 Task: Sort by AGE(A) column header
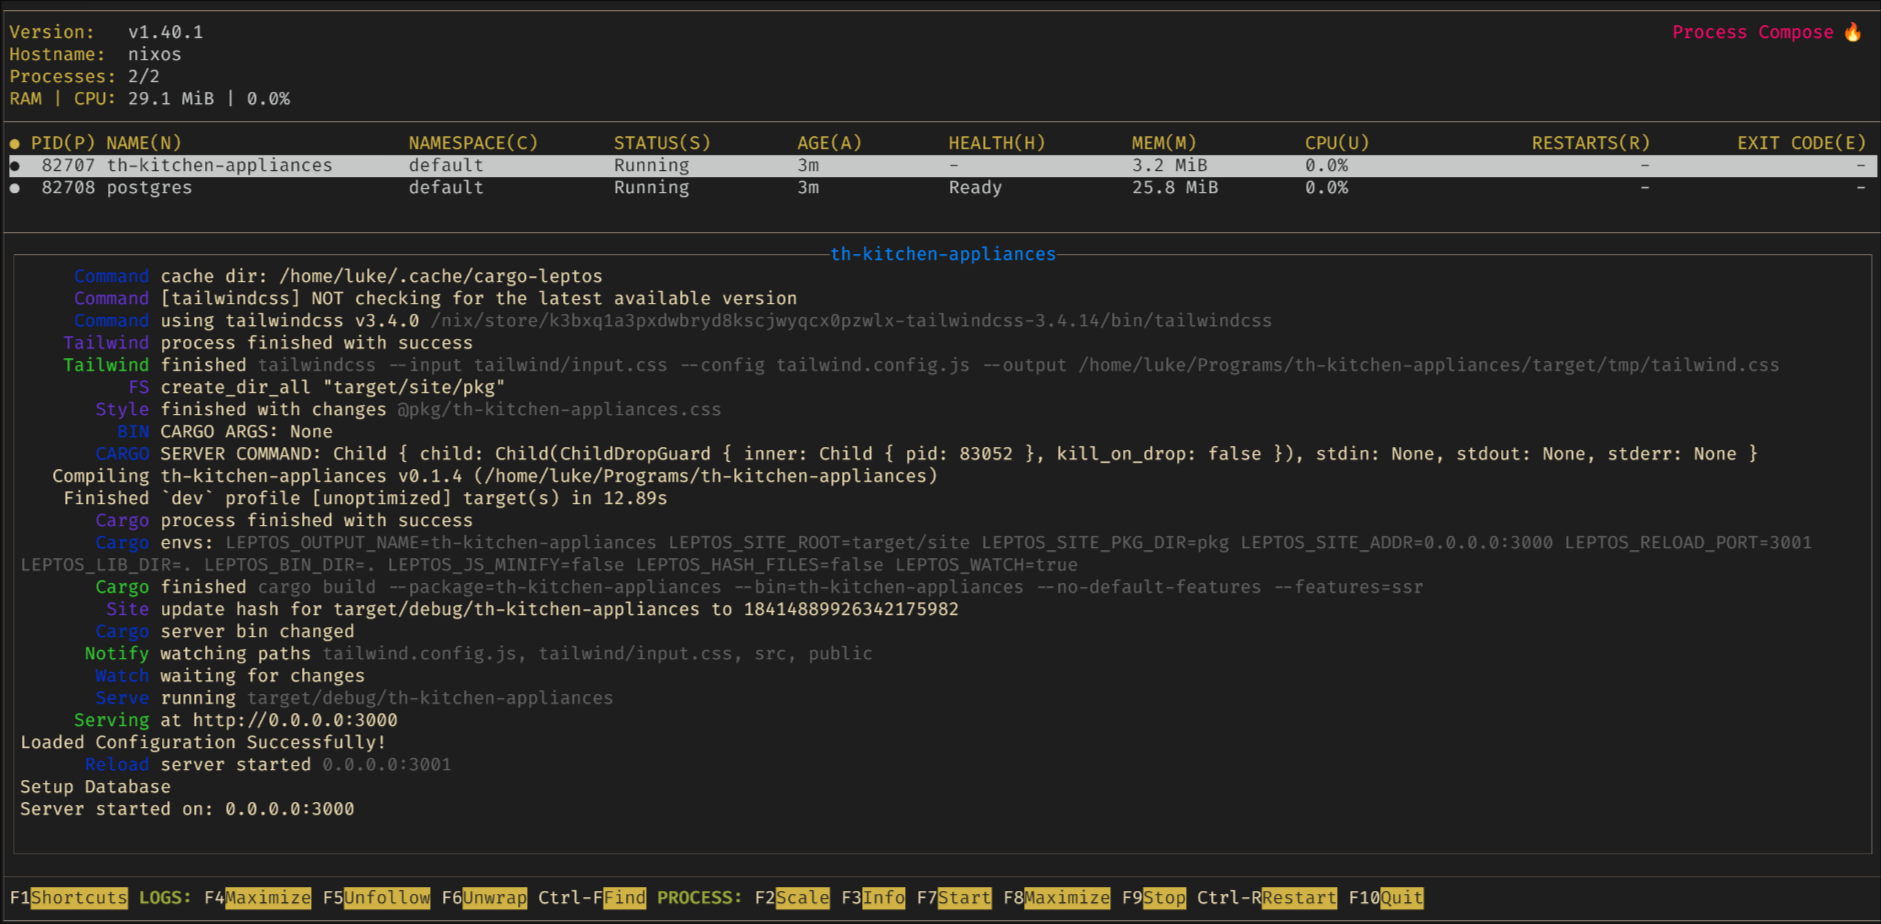pyautogui.click(x=829, y=143)
